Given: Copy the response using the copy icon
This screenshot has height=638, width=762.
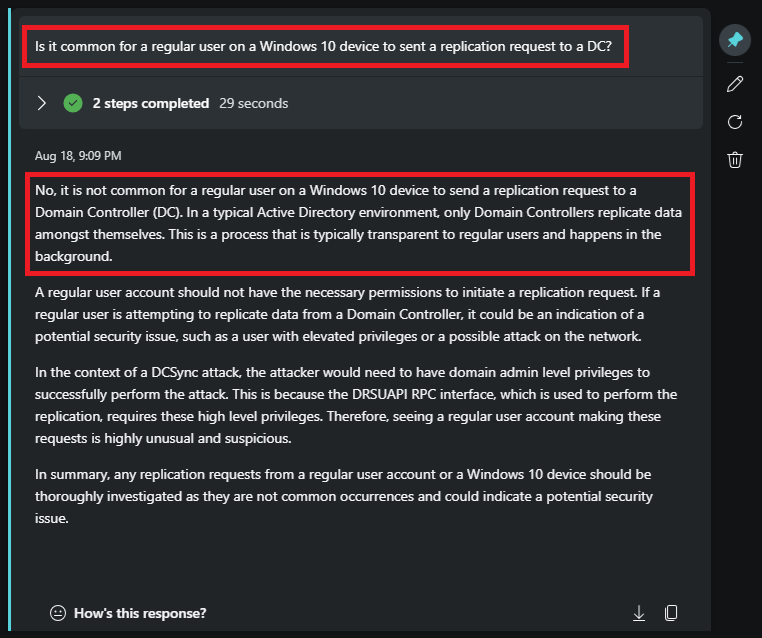Looking at the screenshot, I should tap(672, 613).
